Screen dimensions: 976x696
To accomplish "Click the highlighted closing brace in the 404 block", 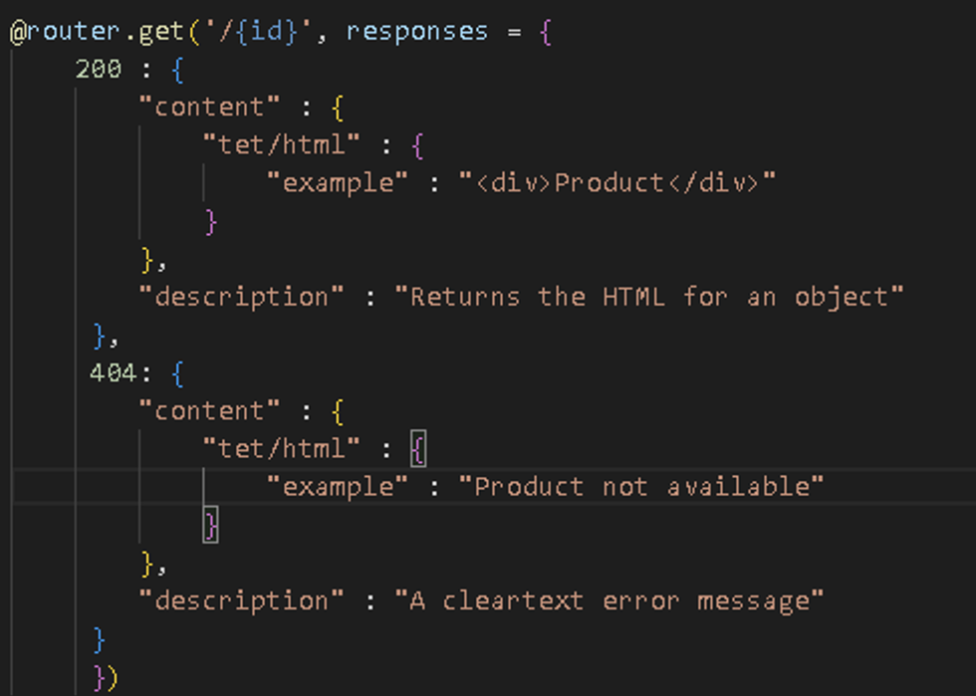I will (x=210, y=525).
